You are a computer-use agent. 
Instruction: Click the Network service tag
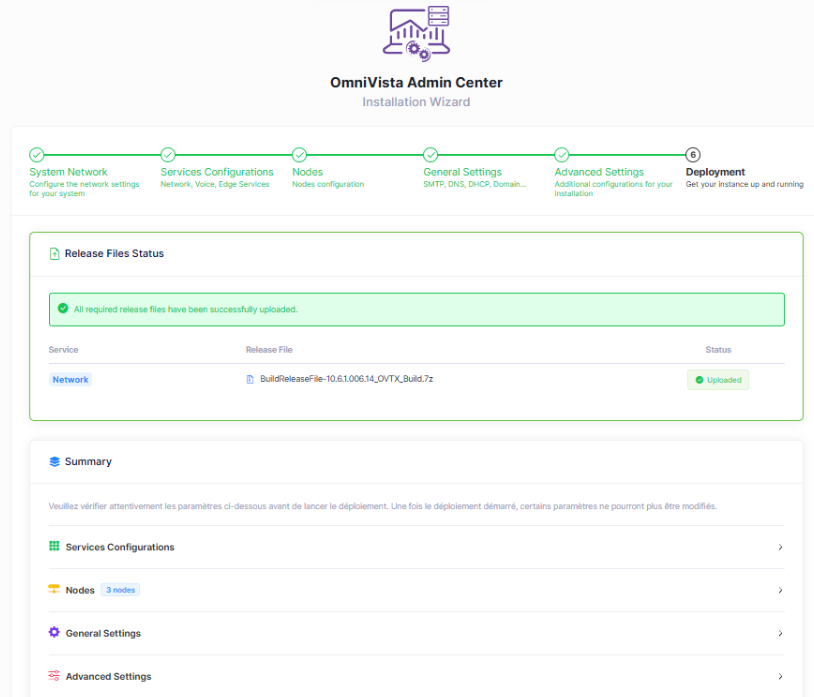click(x=70, y=379)
